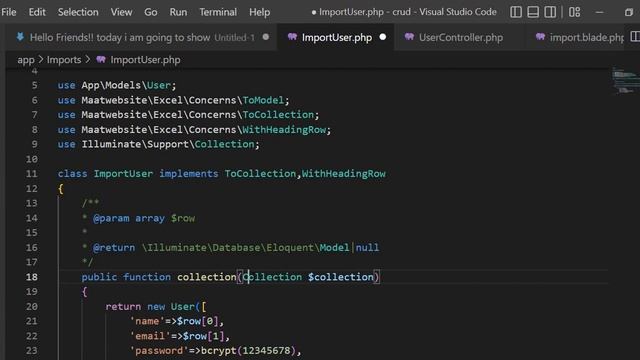The width and height of the screenshot is (640, 360).
Task: Click '$row' on line 22
Action: [194, 336]
